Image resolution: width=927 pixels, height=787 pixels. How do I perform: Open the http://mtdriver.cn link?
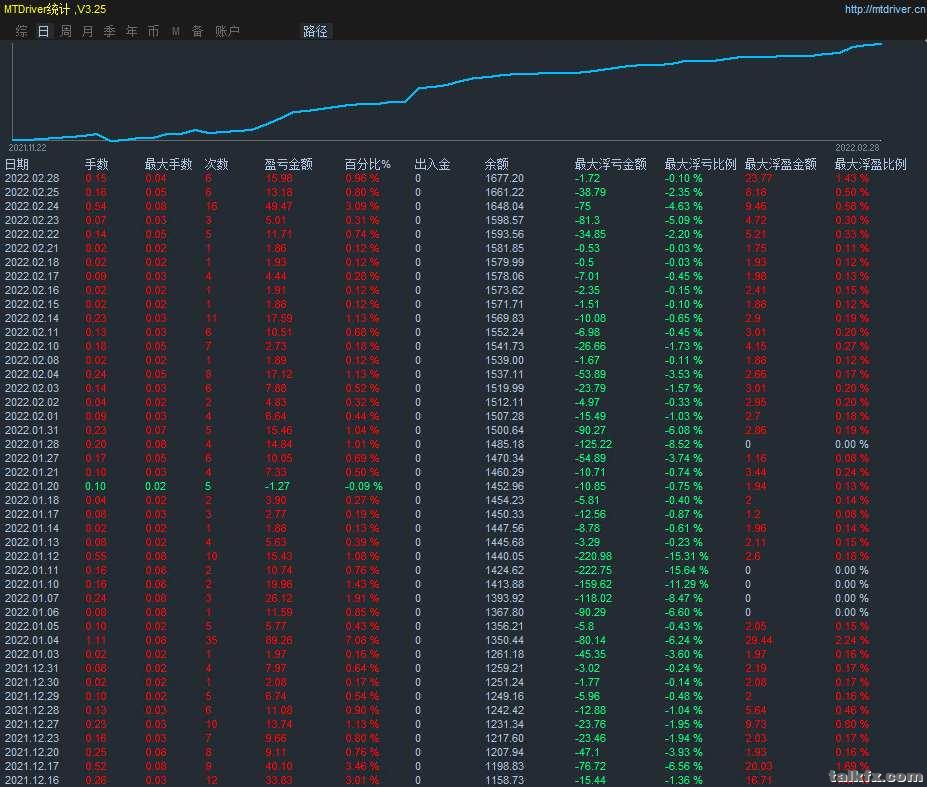(x=885, y=9)
